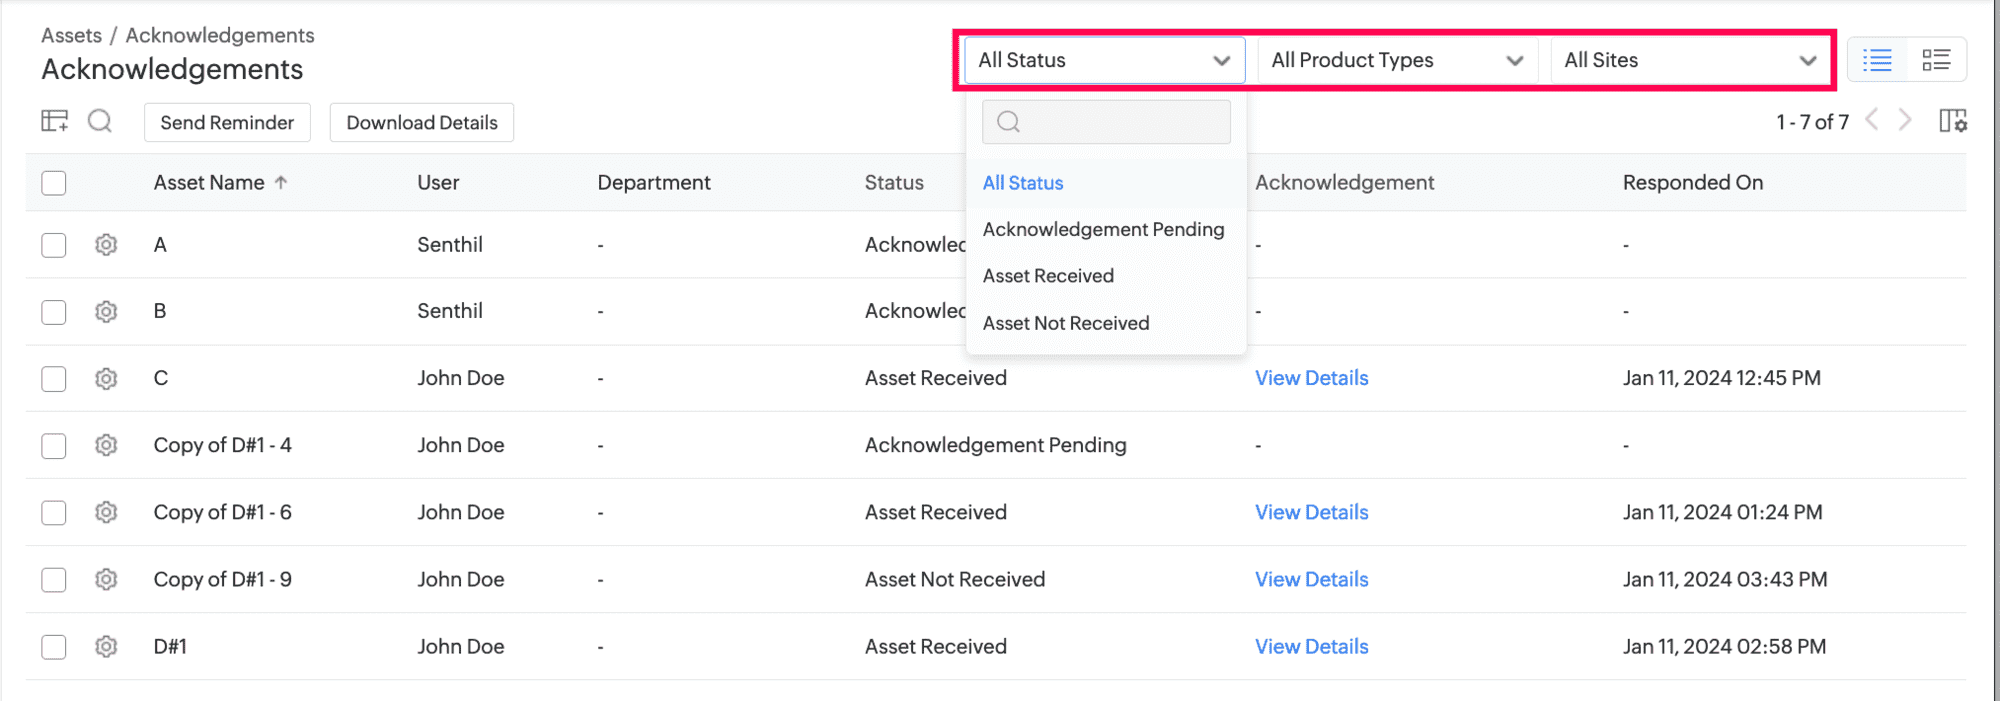Open View Details for asset C
Viewport: 2000px width, 701px height.
point(1311,378)
